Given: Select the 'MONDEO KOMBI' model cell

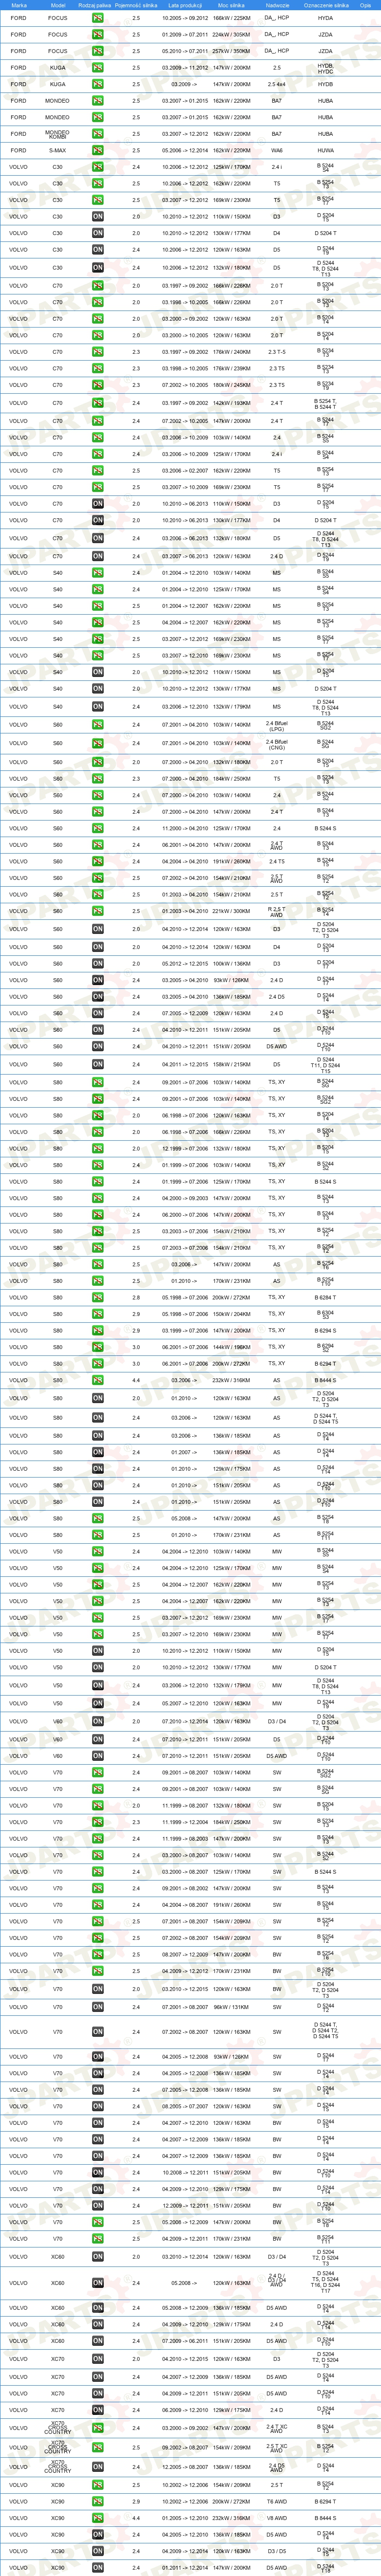Looking at the screenshot, I should 57,133.
